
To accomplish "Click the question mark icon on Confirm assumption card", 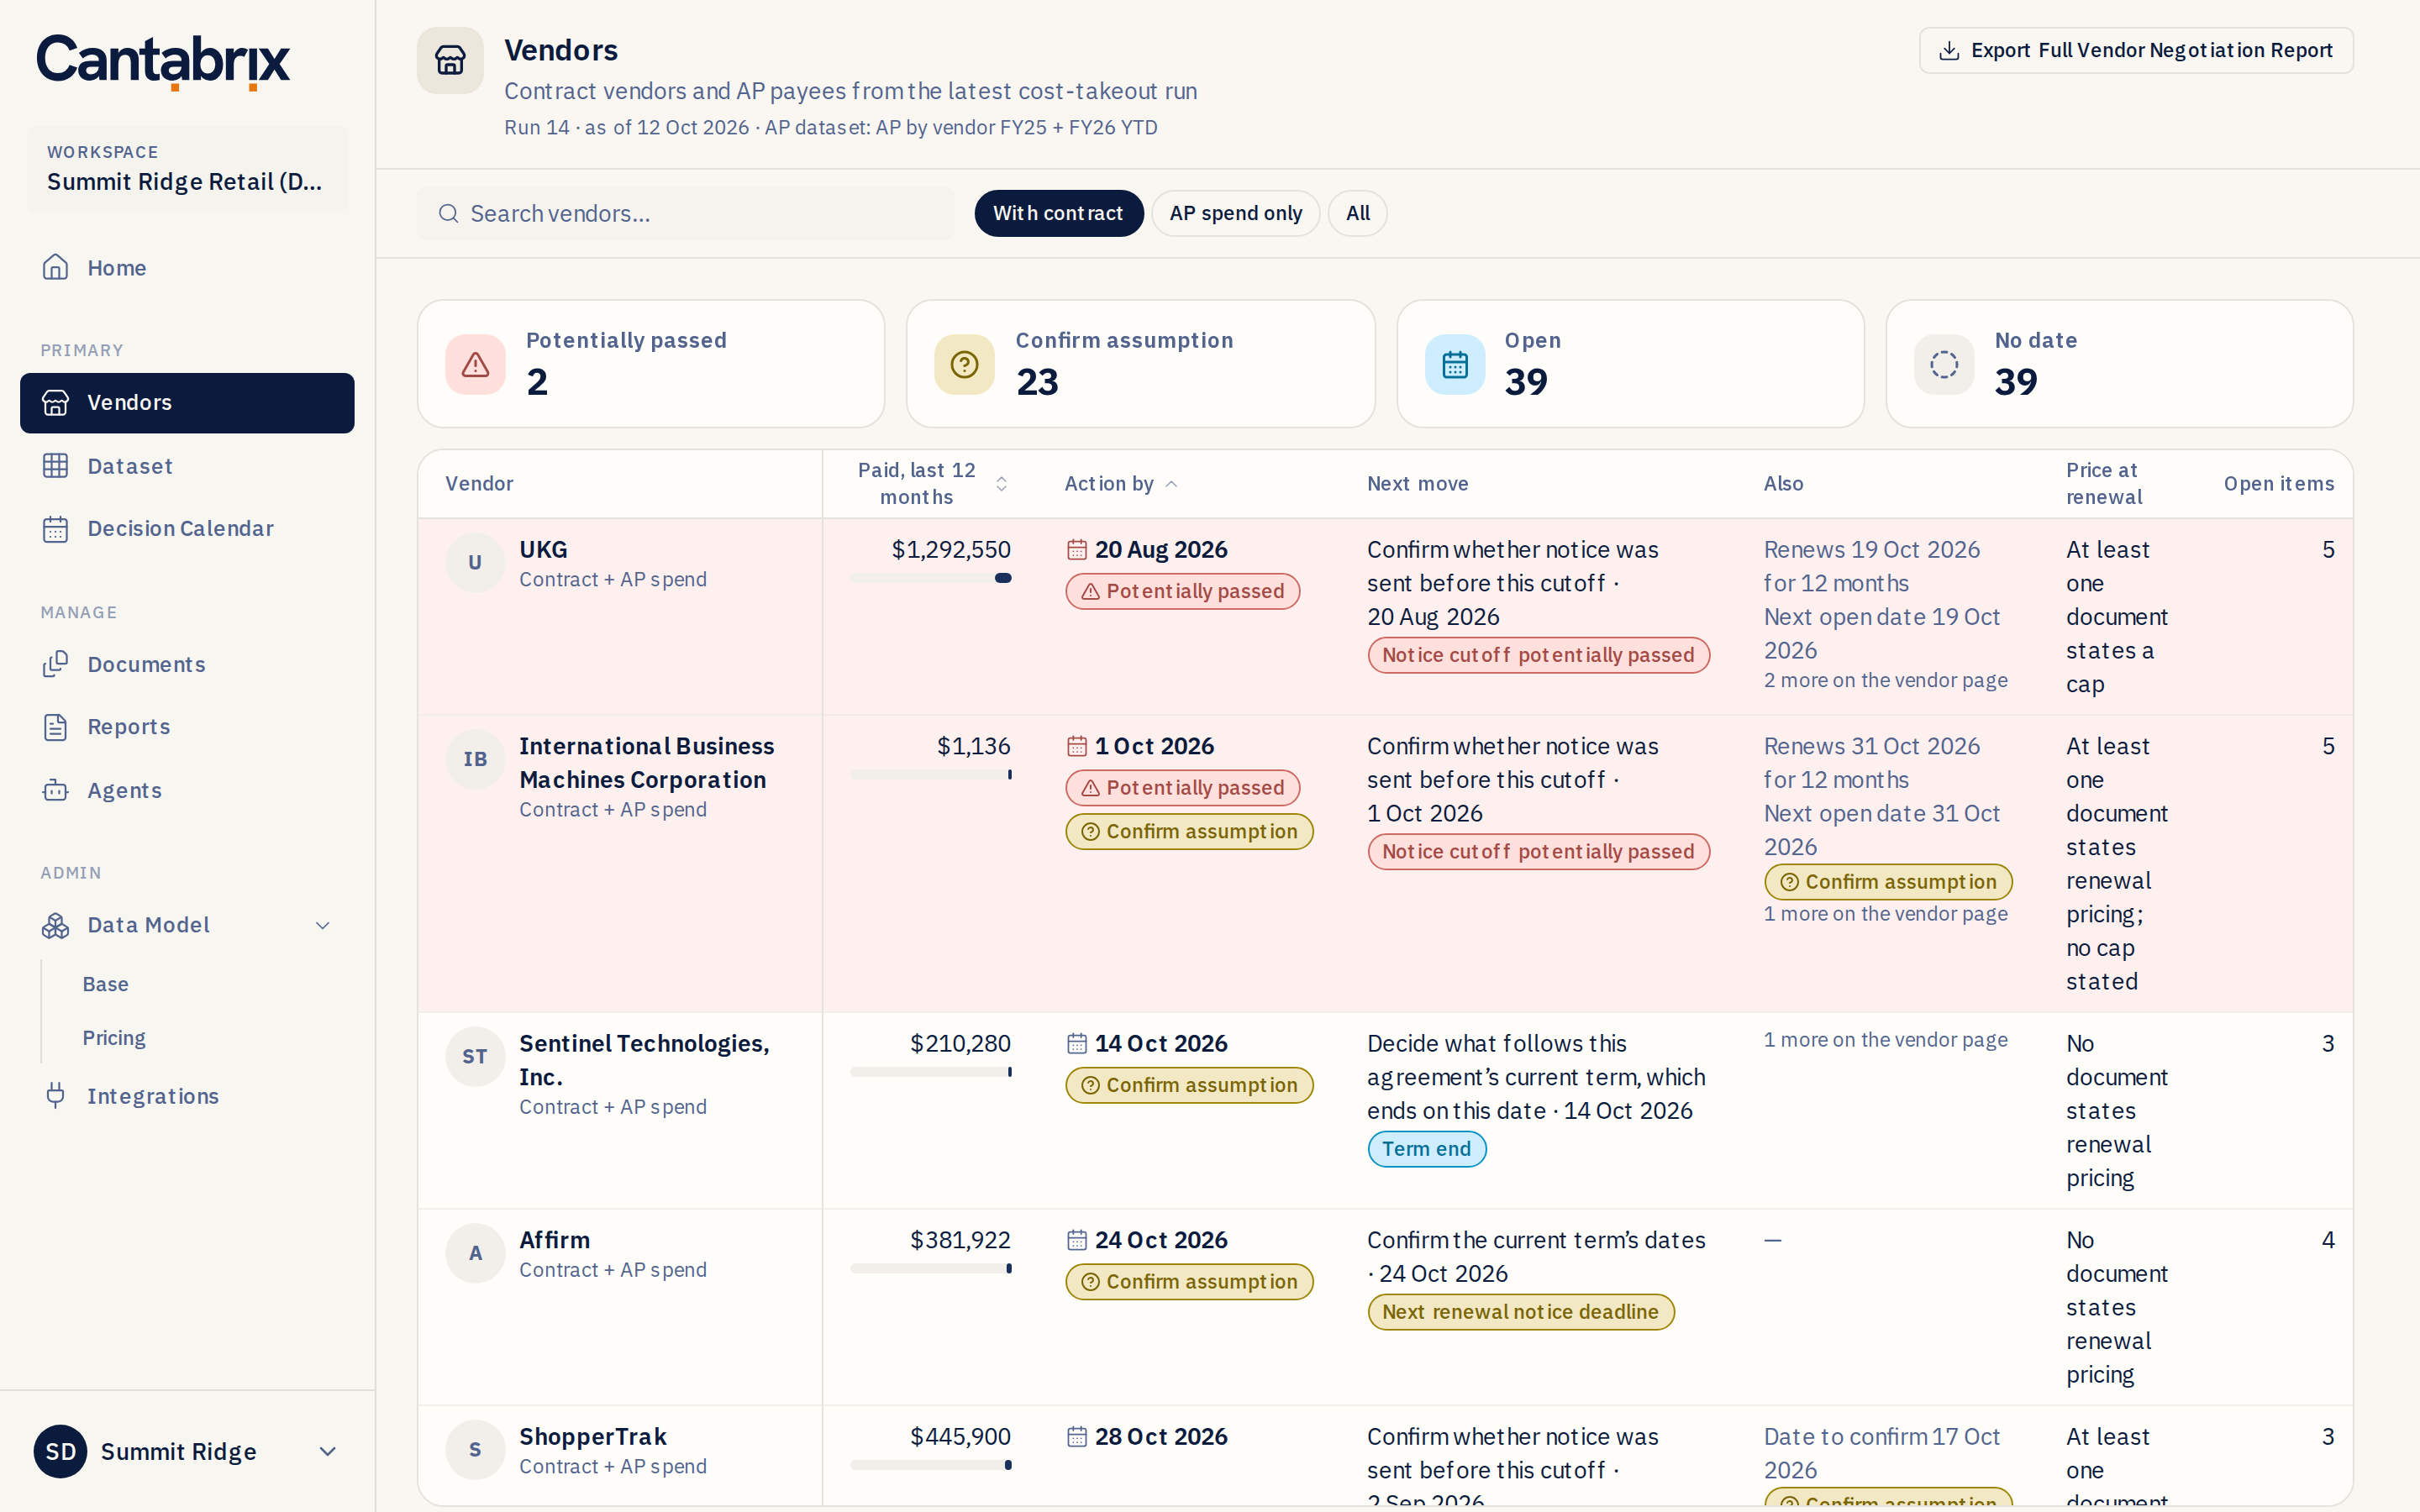I will click(x=964, y=364).
